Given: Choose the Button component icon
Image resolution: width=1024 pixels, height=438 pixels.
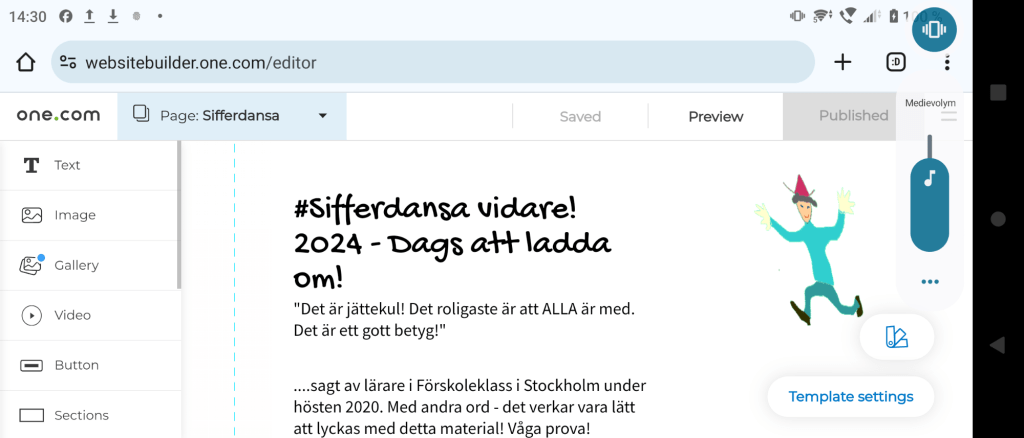Looking at the screenshot, I should tap(32, 365).
